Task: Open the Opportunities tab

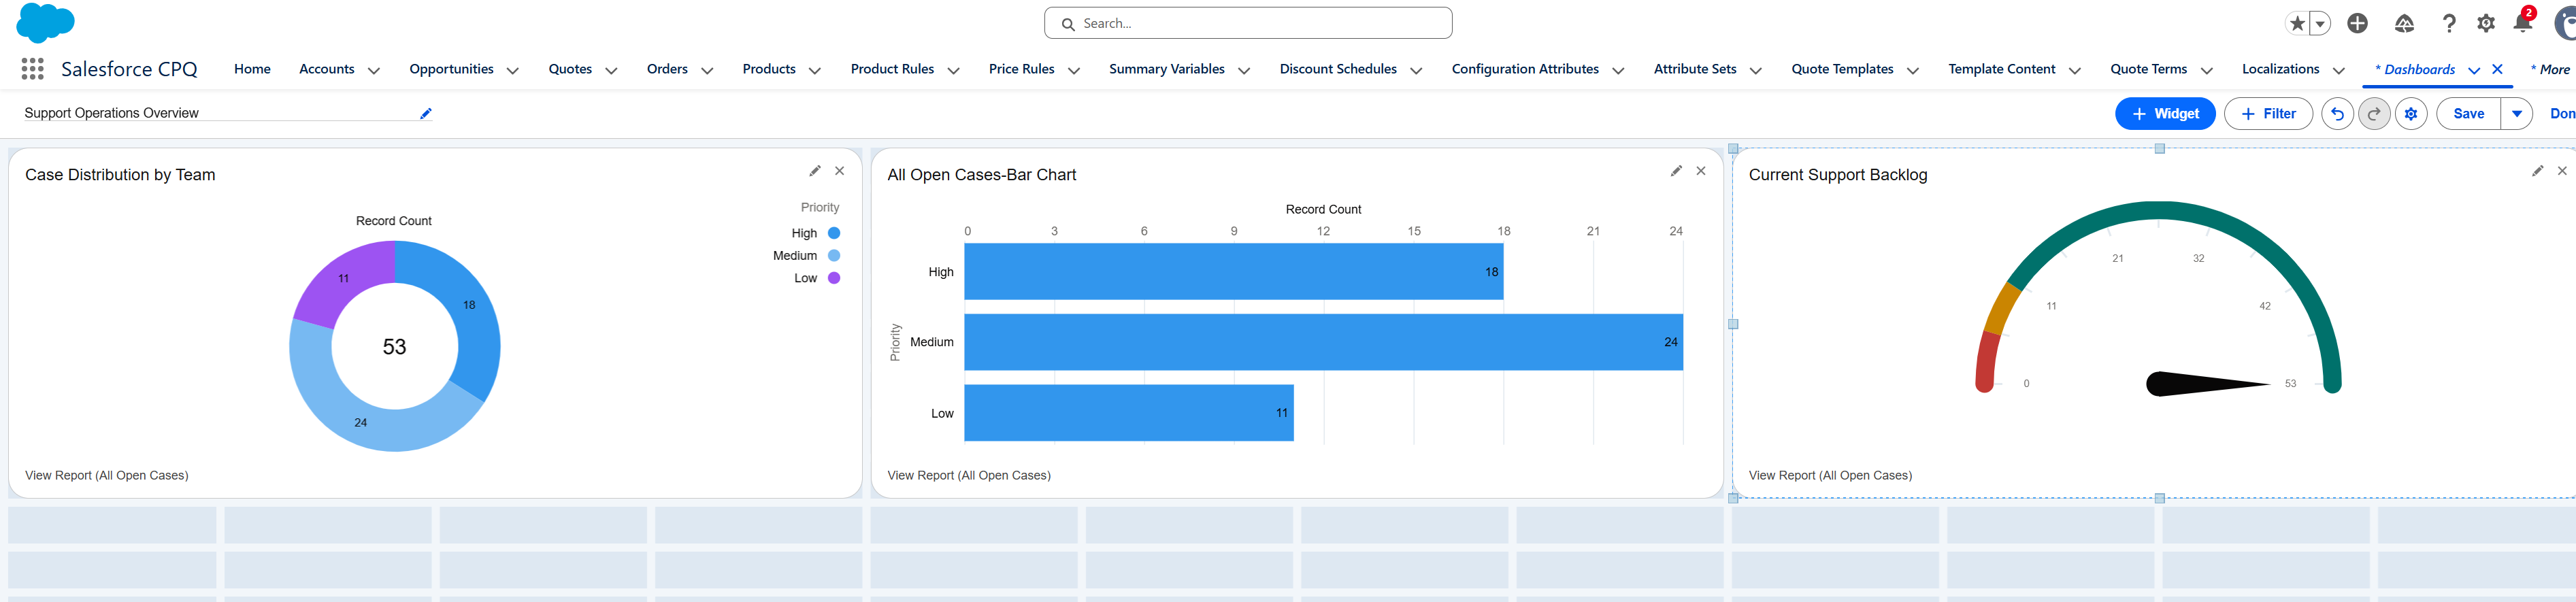Action: tap(451, 69)
